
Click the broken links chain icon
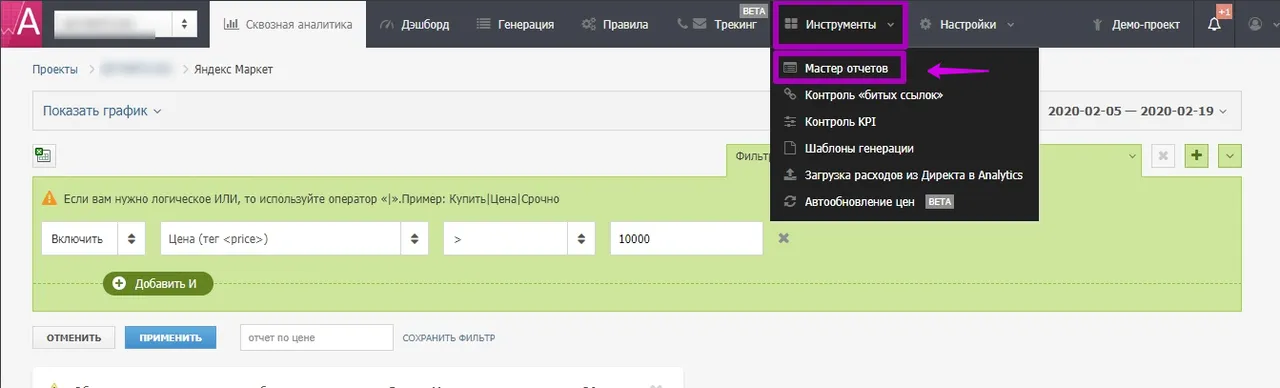click(790, 95)
